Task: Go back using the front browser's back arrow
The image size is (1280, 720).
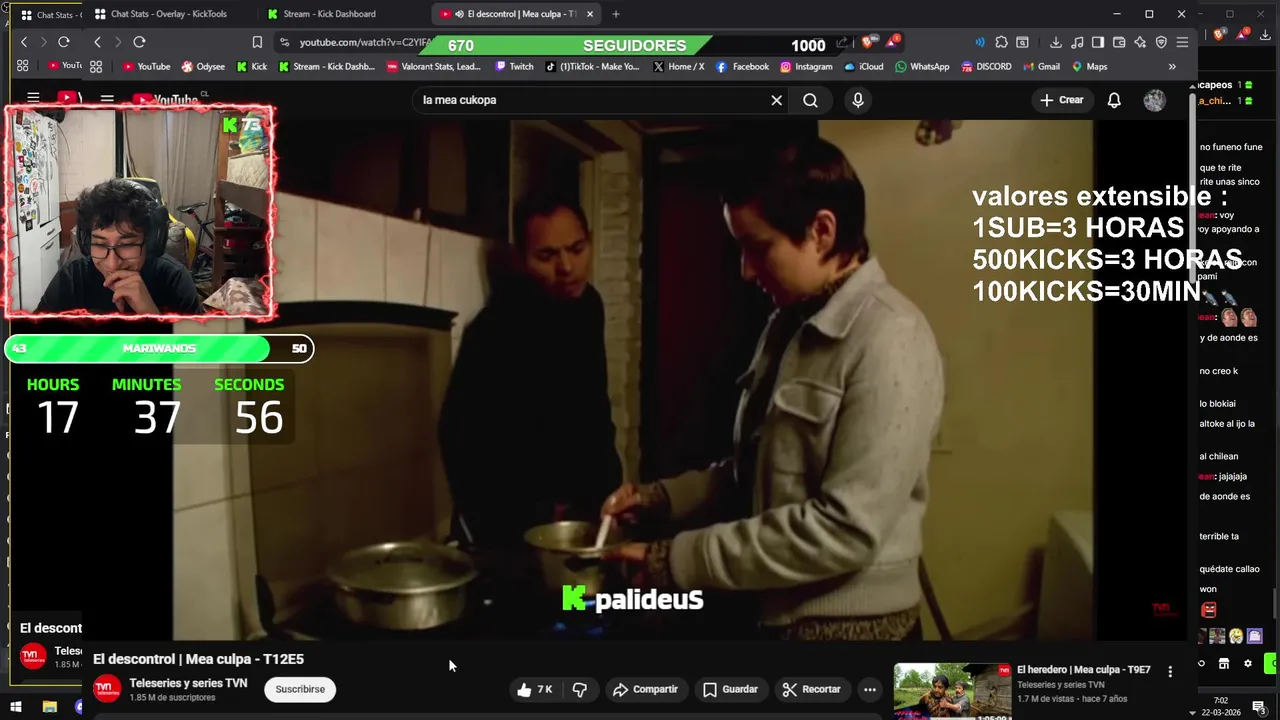Action: (97, 42)
